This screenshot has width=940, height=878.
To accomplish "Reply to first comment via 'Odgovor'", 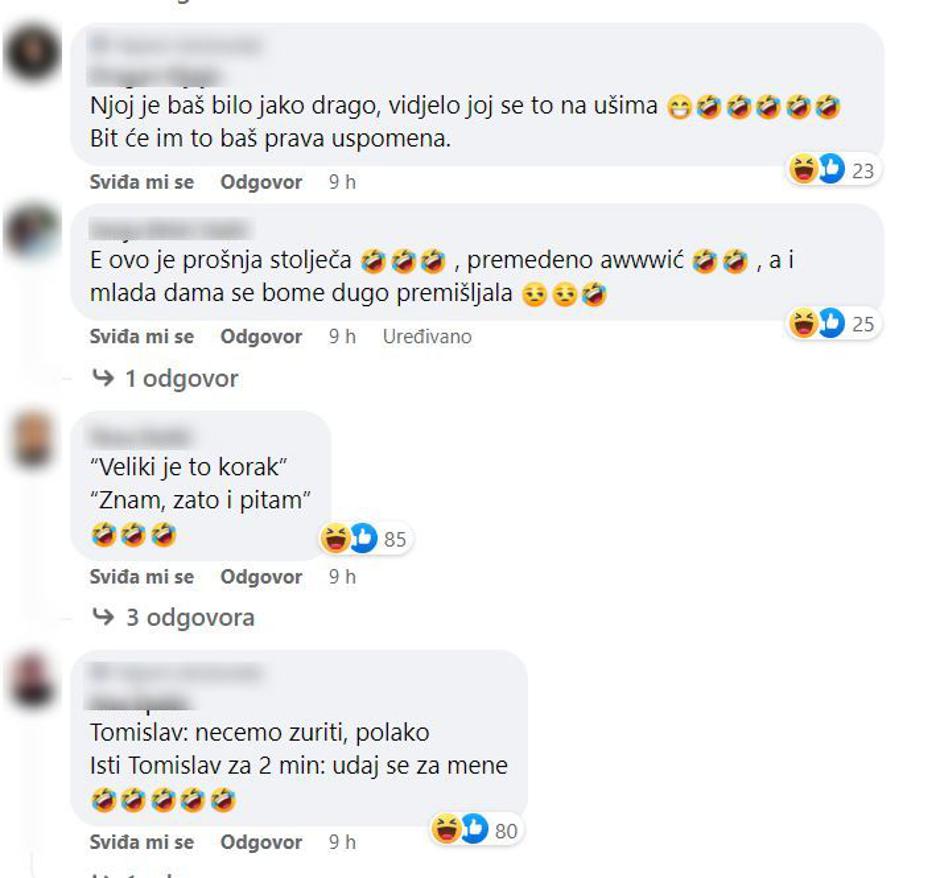I will 261,182.
